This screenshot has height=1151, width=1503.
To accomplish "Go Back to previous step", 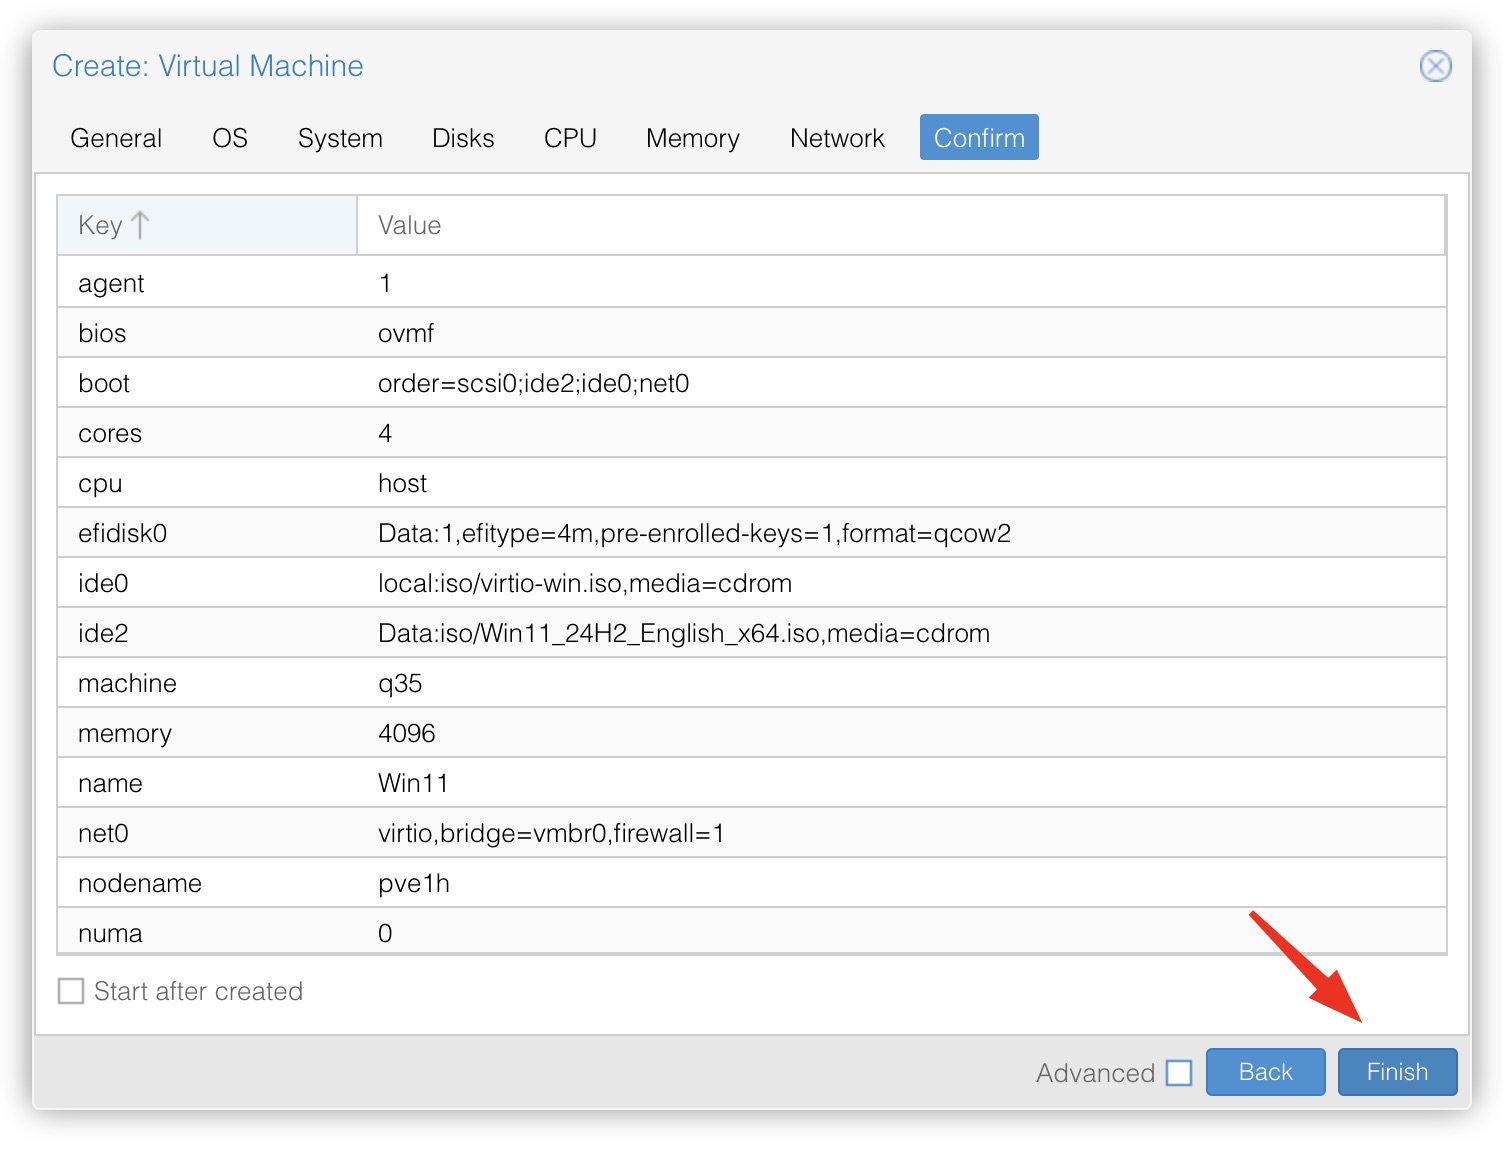I will 1265,1072.
